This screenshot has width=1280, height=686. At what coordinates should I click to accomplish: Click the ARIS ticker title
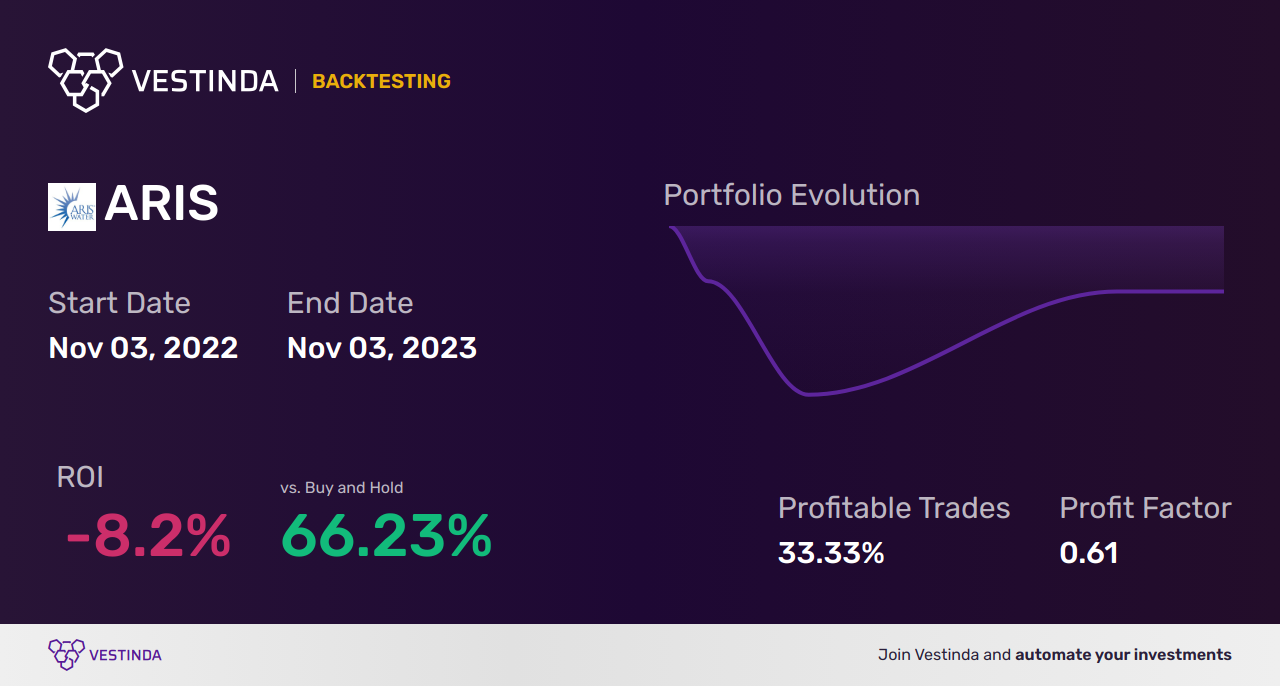coord(161,205)
